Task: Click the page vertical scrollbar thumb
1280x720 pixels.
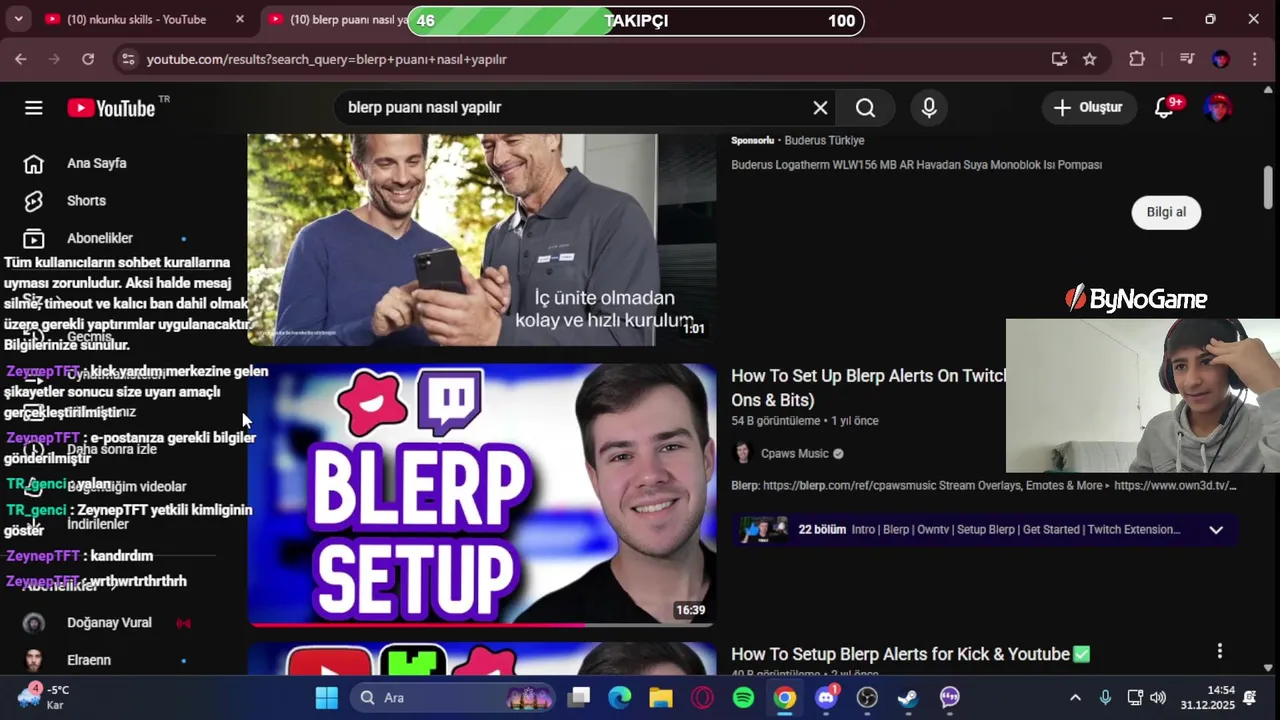Action: click(x=1268, y=188)
